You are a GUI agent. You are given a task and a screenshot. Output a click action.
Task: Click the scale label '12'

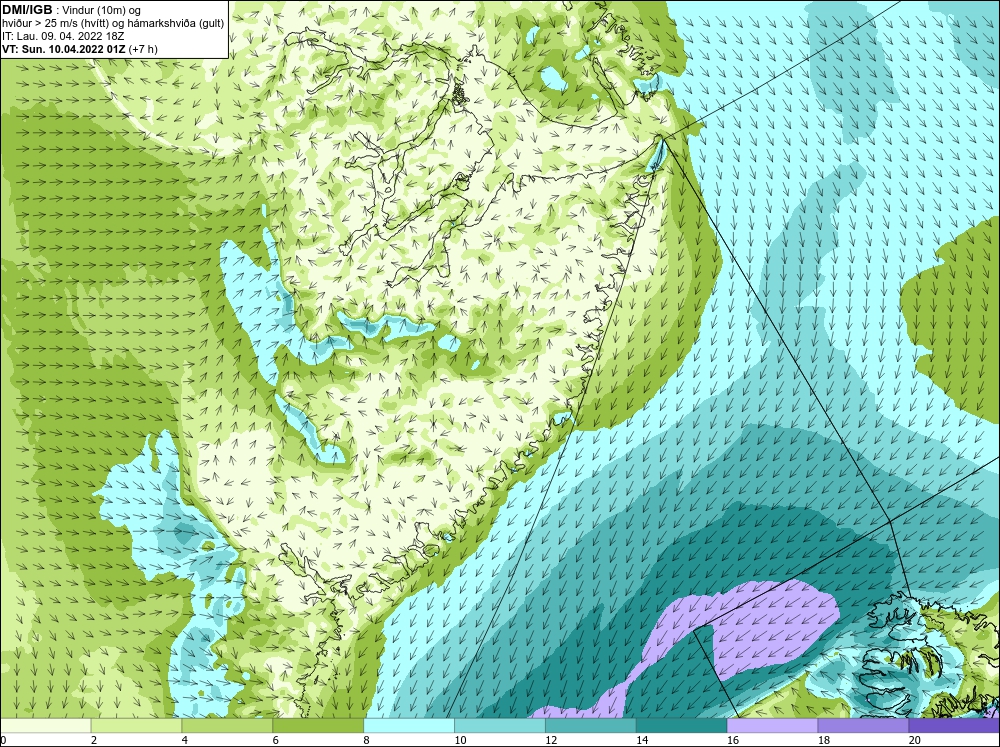pos(551,740)
